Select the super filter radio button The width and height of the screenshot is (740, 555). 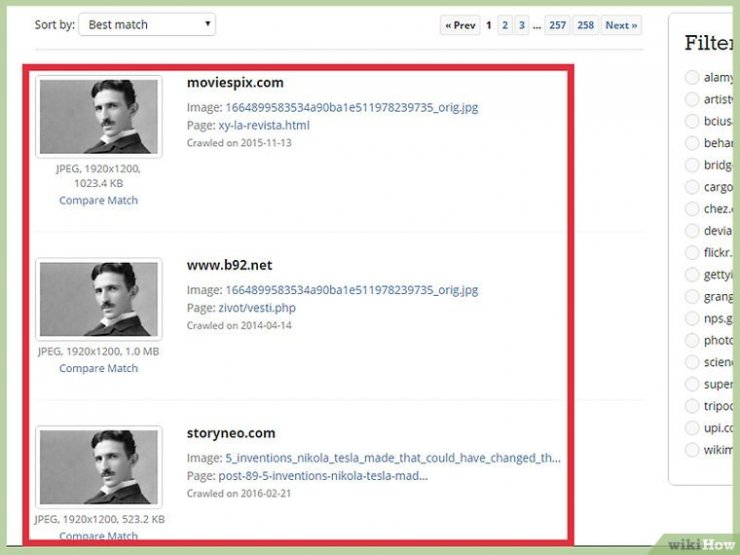coord(692,384)
